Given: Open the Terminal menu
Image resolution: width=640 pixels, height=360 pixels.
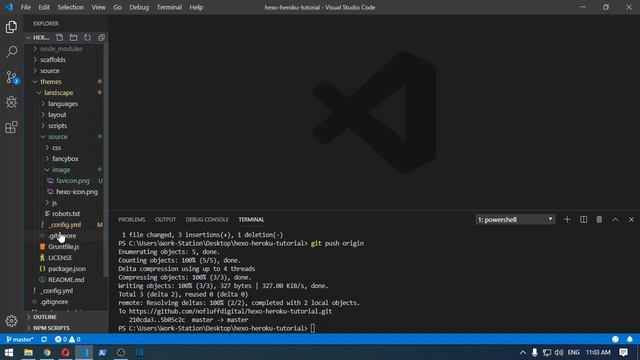Looking at the screenshot, I should point(169,7).
